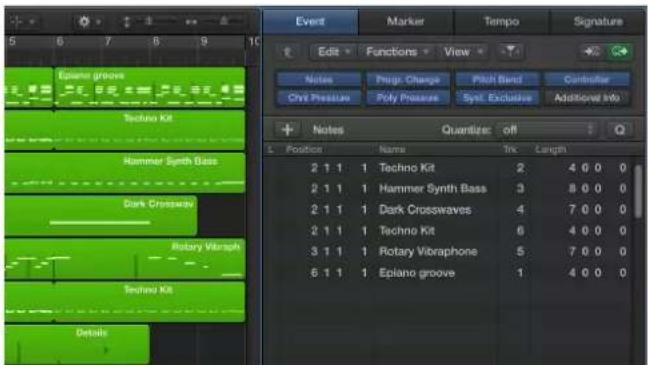
Task: Select the Techno Kit row on track 2
Action: pos(448,168)
